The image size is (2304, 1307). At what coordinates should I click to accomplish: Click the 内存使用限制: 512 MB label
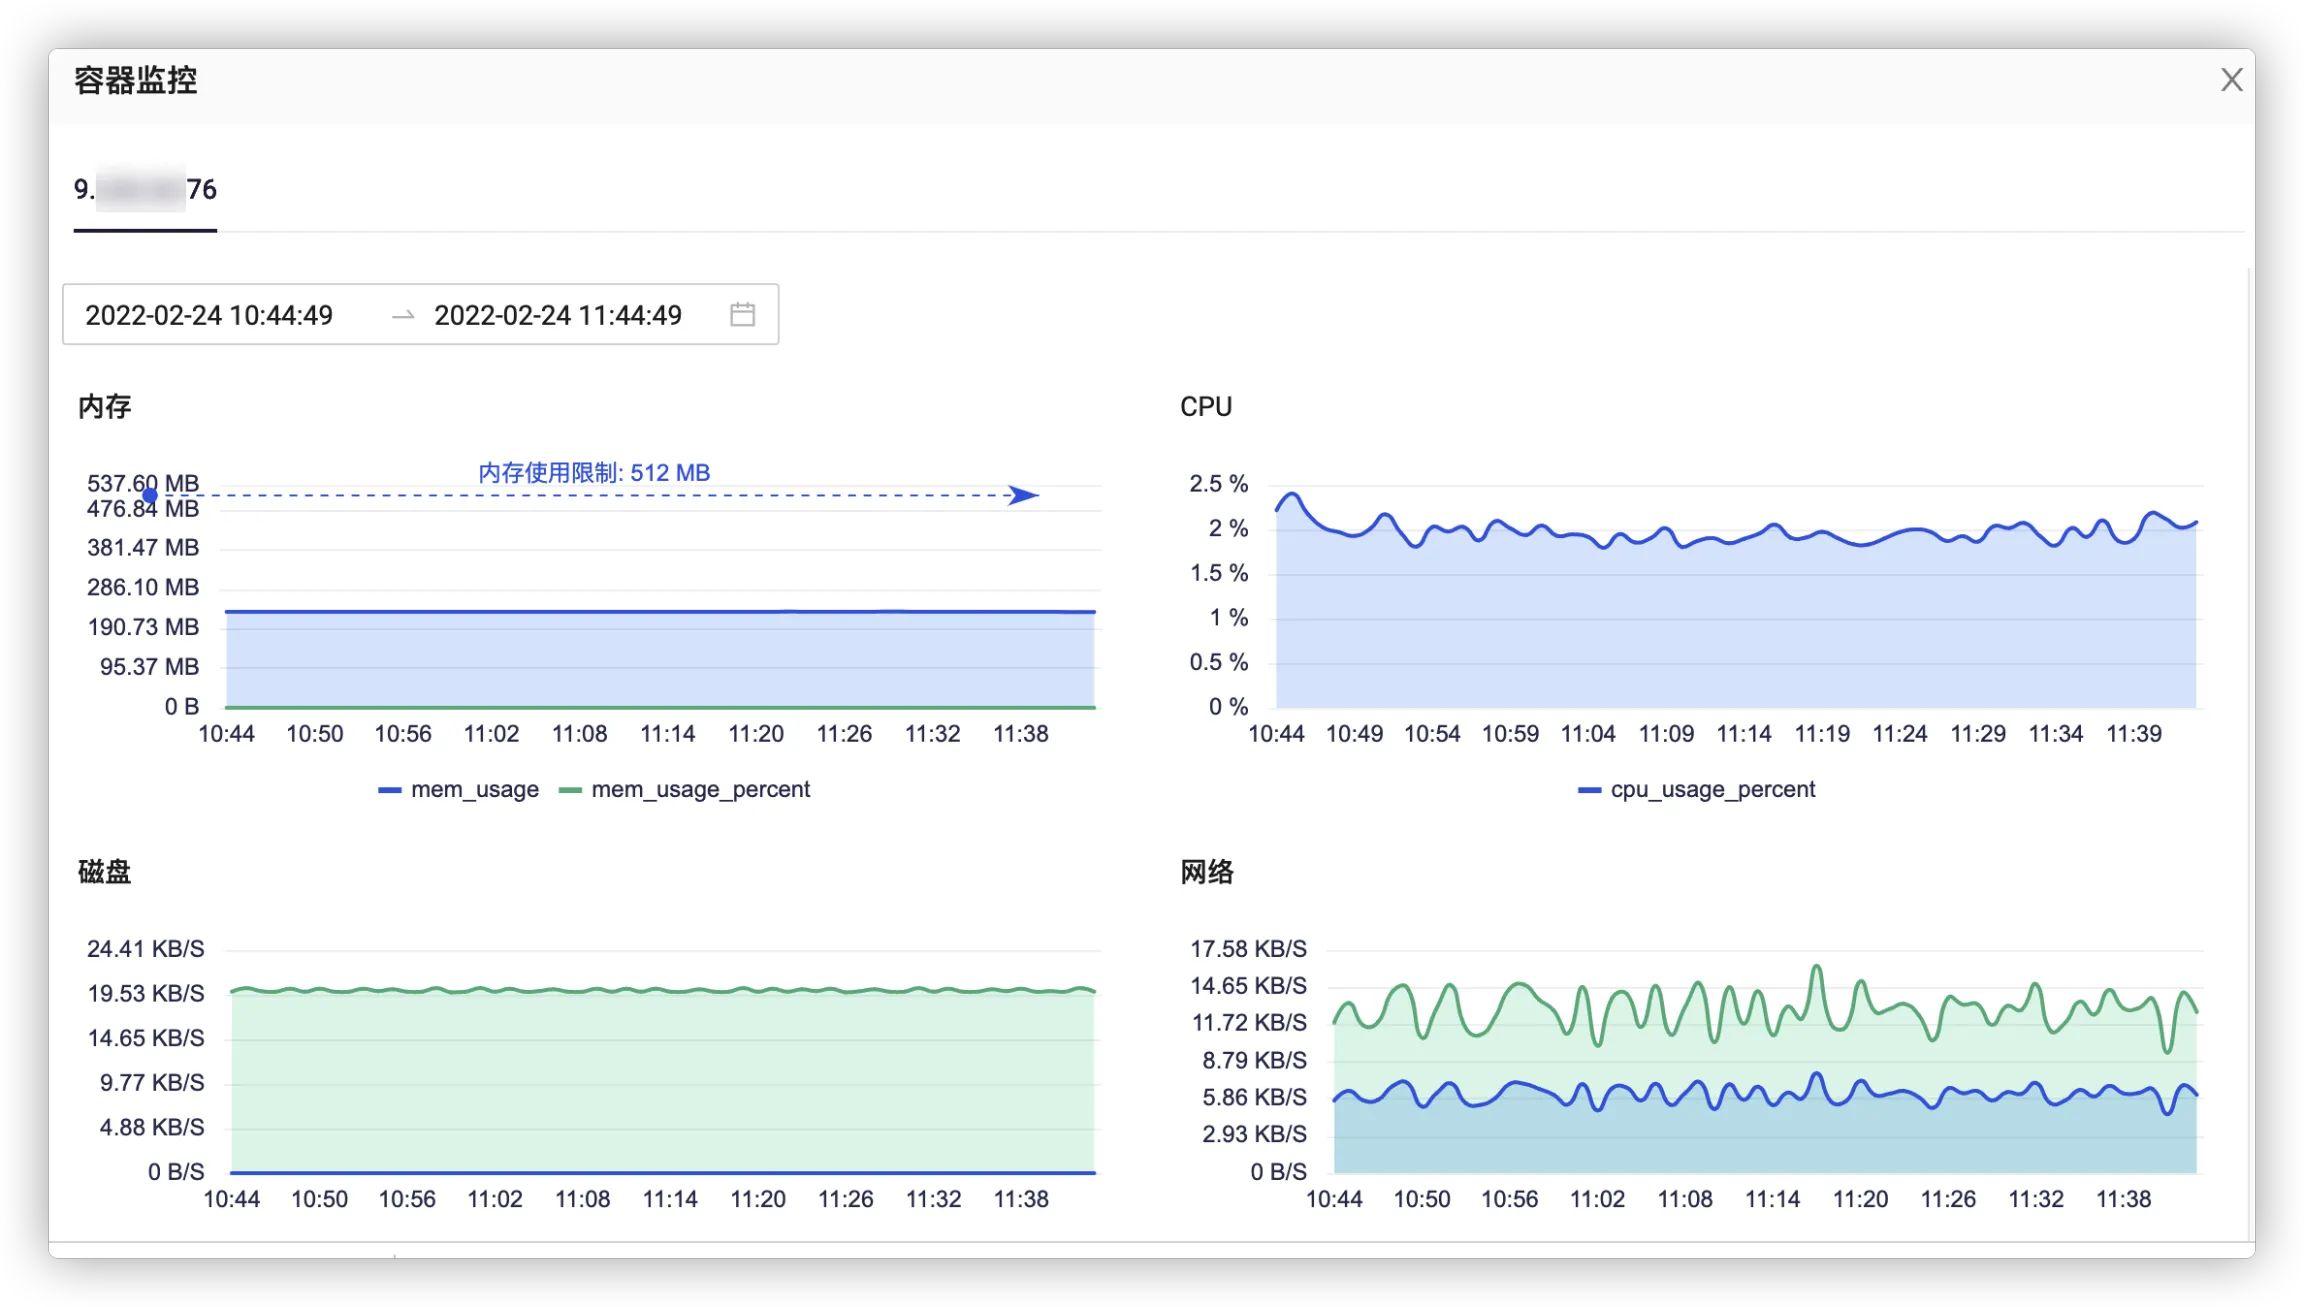(594, 472)
